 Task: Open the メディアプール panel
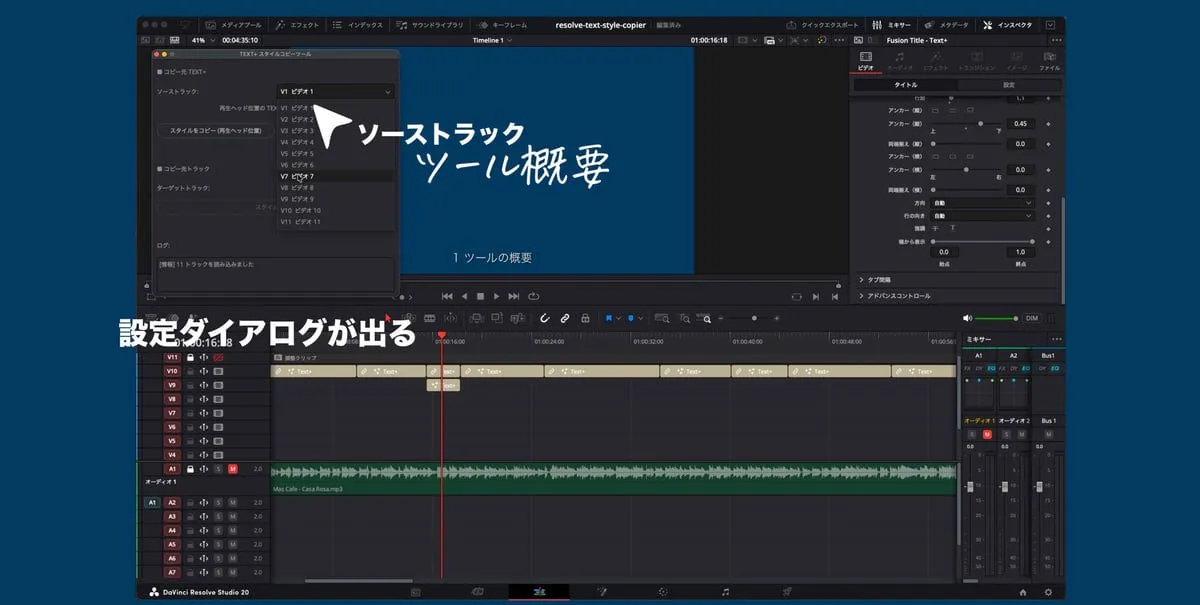point(236,24)
